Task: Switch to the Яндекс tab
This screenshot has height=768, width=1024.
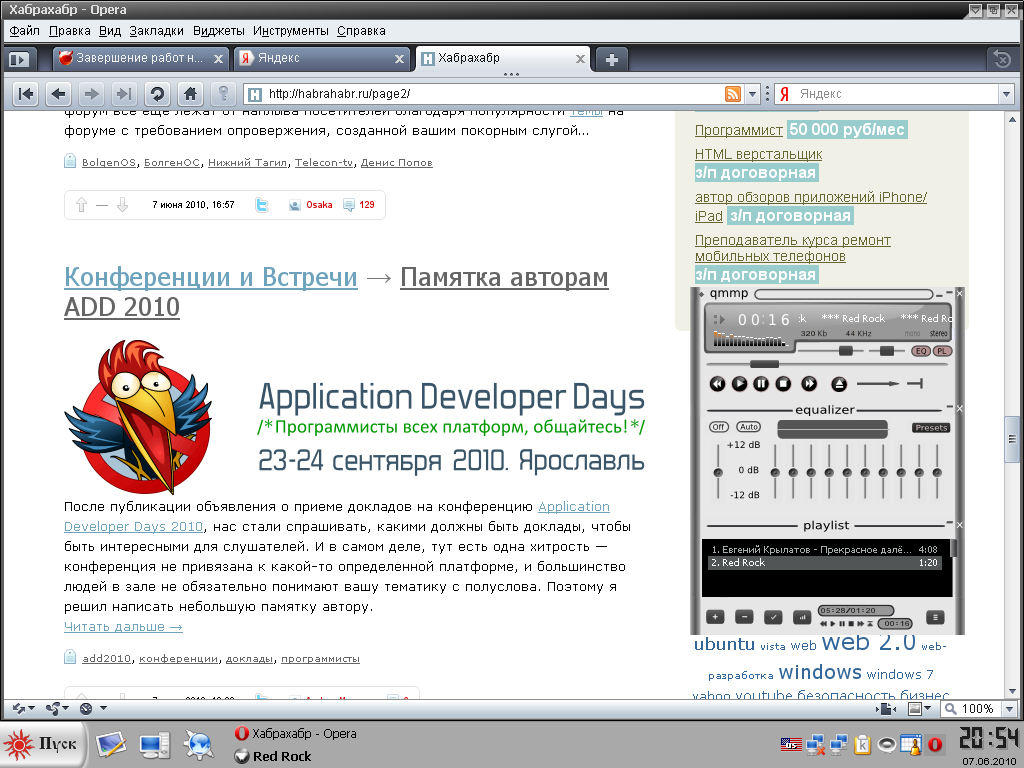Action: [321, 59]
